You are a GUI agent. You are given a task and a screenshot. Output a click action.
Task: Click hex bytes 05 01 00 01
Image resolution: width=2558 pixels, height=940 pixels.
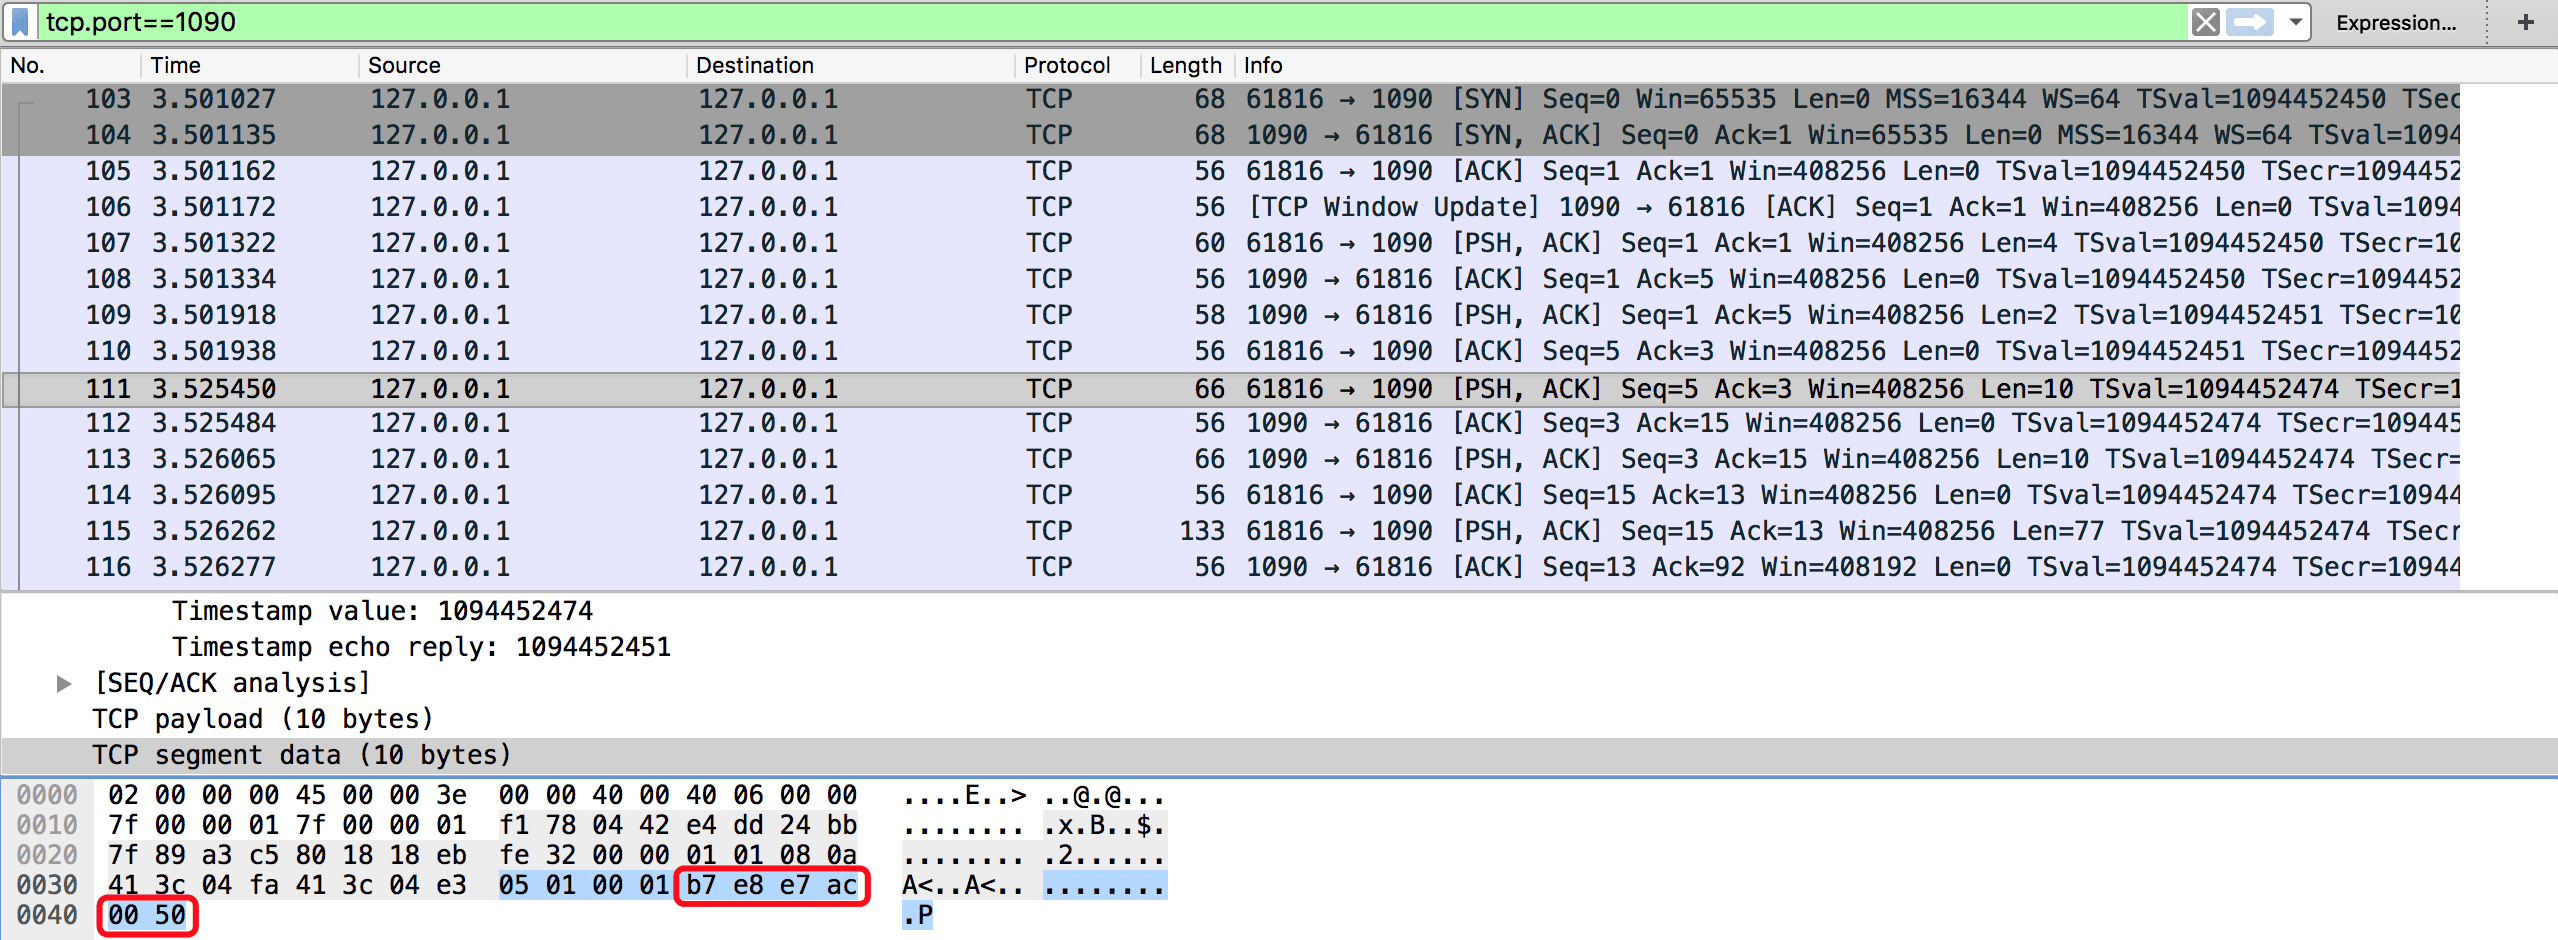[x=584, y=886]
